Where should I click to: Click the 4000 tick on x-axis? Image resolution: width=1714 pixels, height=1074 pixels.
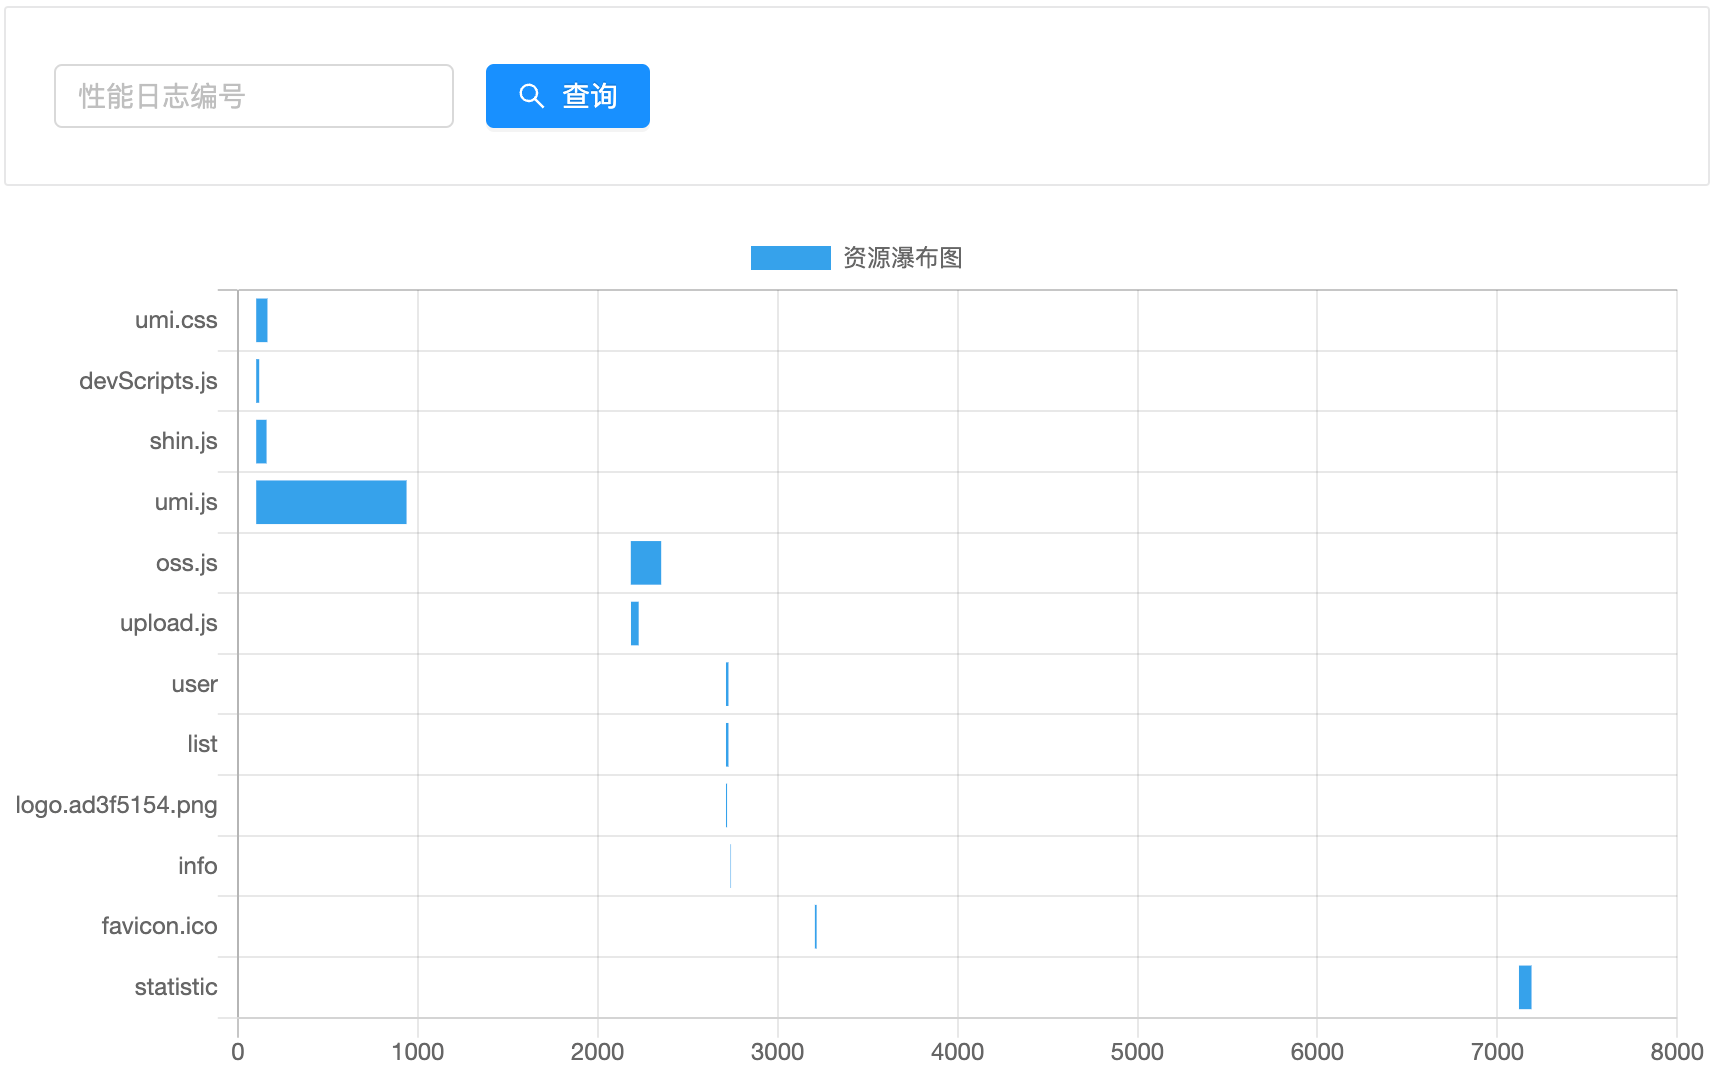pos(958,1052)
